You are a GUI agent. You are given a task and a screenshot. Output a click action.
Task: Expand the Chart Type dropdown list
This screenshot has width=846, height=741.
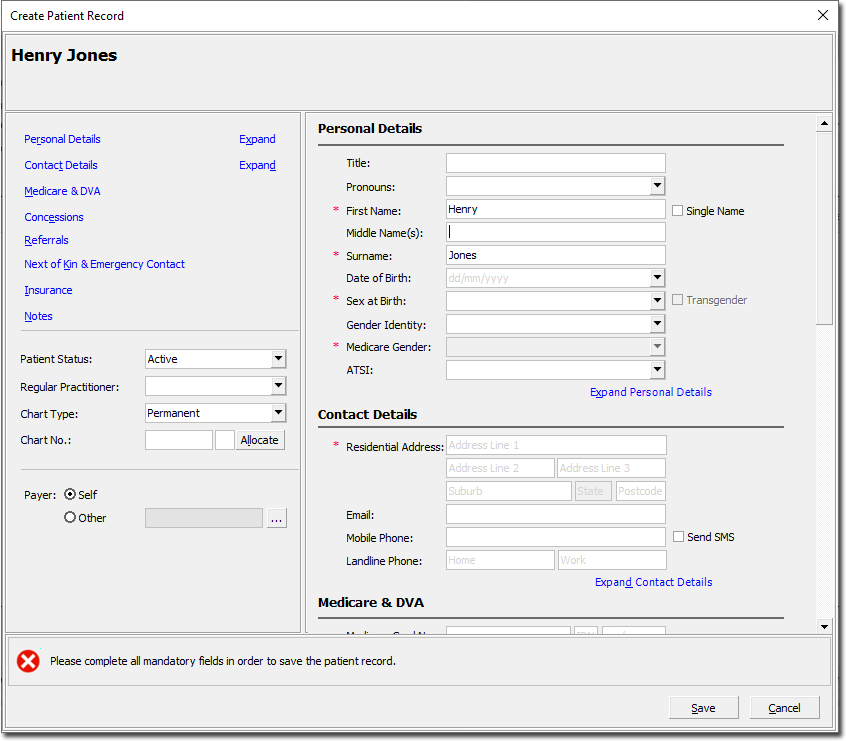pos(278,413)
